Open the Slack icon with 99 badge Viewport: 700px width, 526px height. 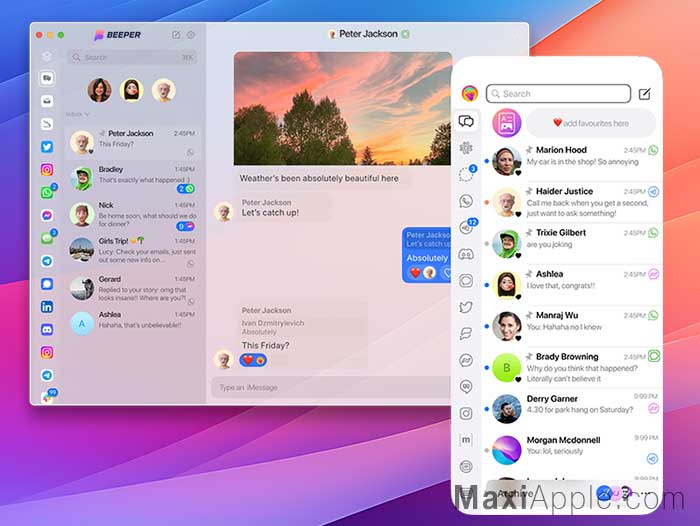(47, 397)
